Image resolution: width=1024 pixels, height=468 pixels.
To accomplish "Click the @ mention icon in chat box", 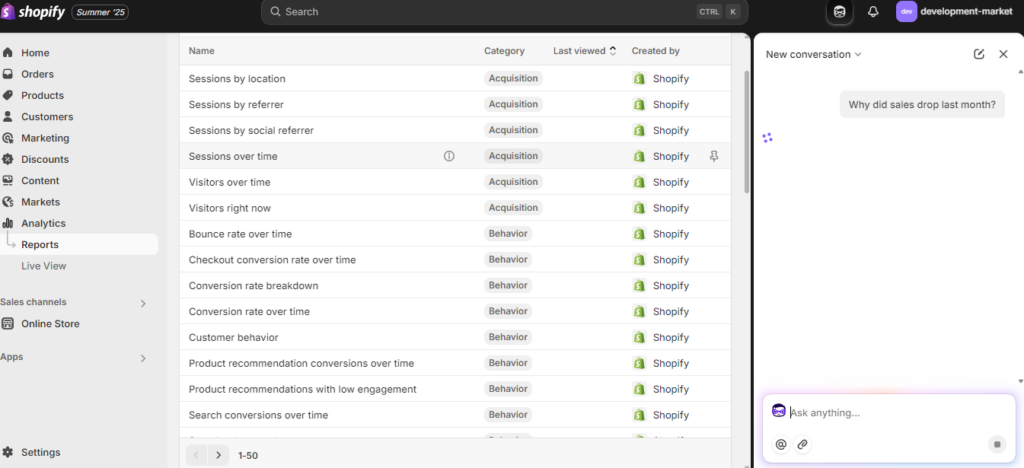I will 780,445.
